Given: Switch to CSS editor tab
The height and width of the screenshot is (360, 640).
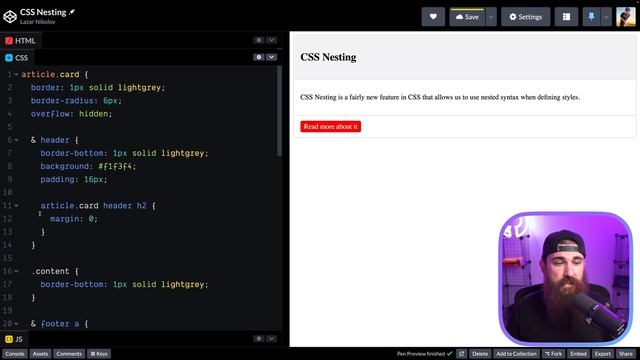Looking at the screenshot, I should (x=17, y=58).
